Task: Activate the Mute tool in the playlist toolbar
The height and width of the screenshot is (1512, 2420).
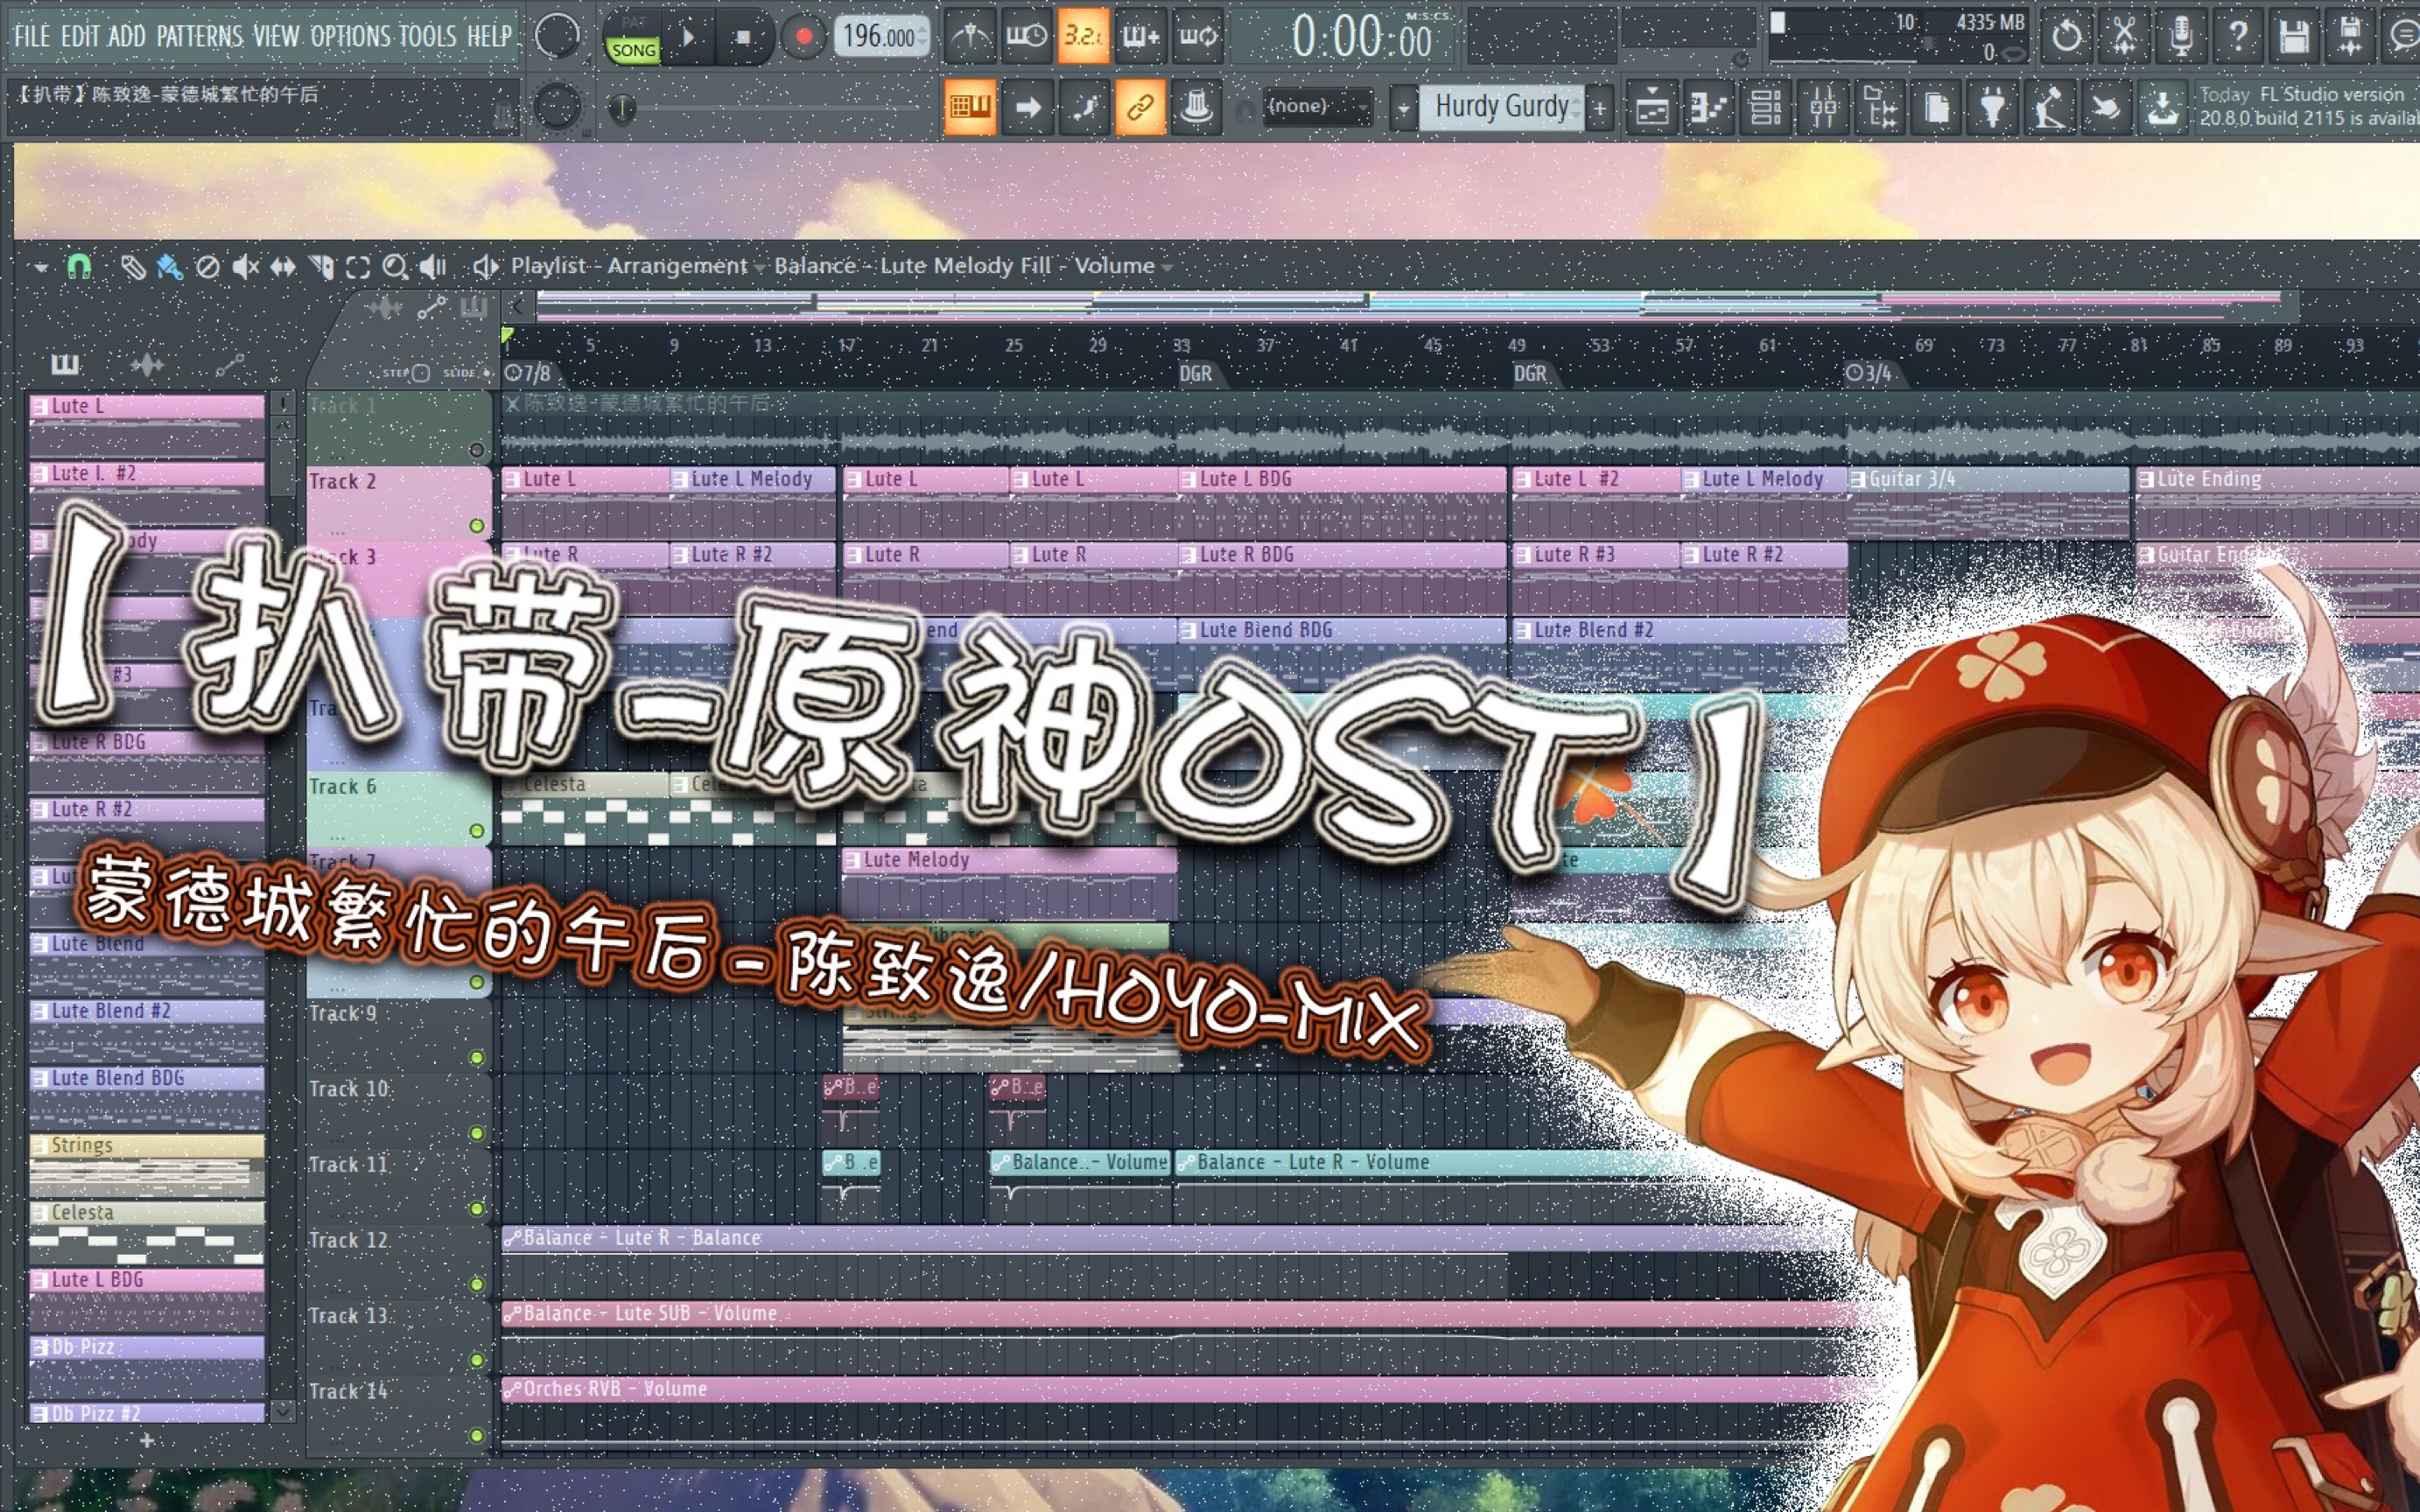Action: point(245,266)
